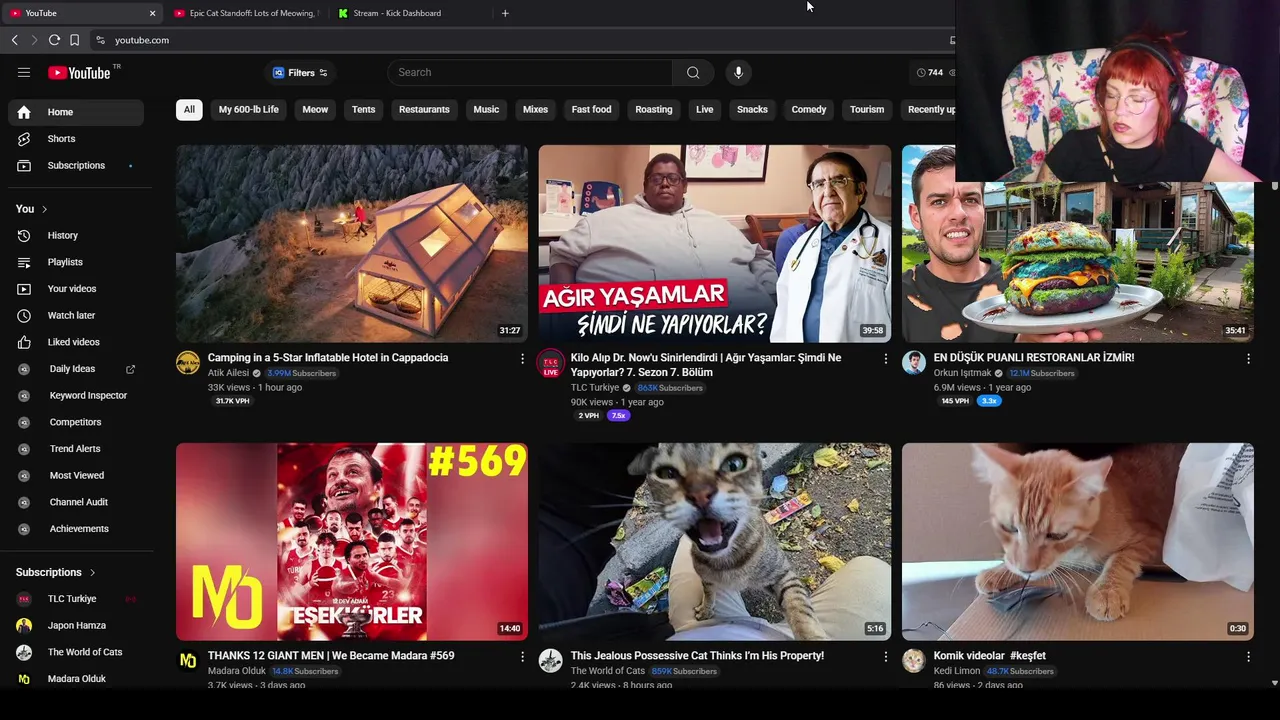Image resolution: width=1280 pixels, height=720 pixels.
Task: Open Channel Audit tool
Action: [76, 502]
